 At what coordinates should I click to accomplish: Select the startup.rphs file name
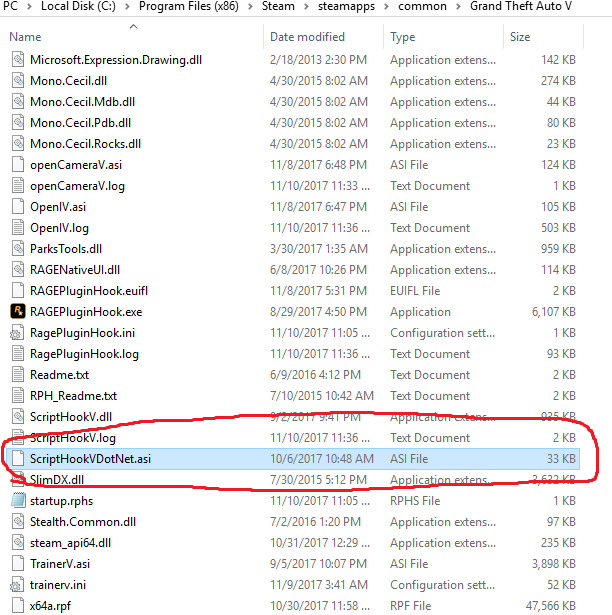[x=62, y=501]
